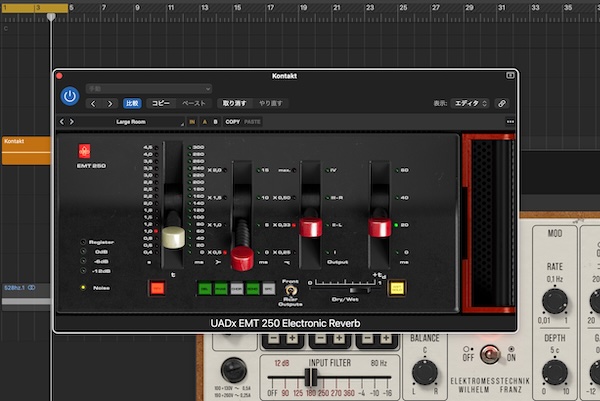Screen dimensions: 600x401
Task: Click the red Output program lever
Action: [310, 227]
